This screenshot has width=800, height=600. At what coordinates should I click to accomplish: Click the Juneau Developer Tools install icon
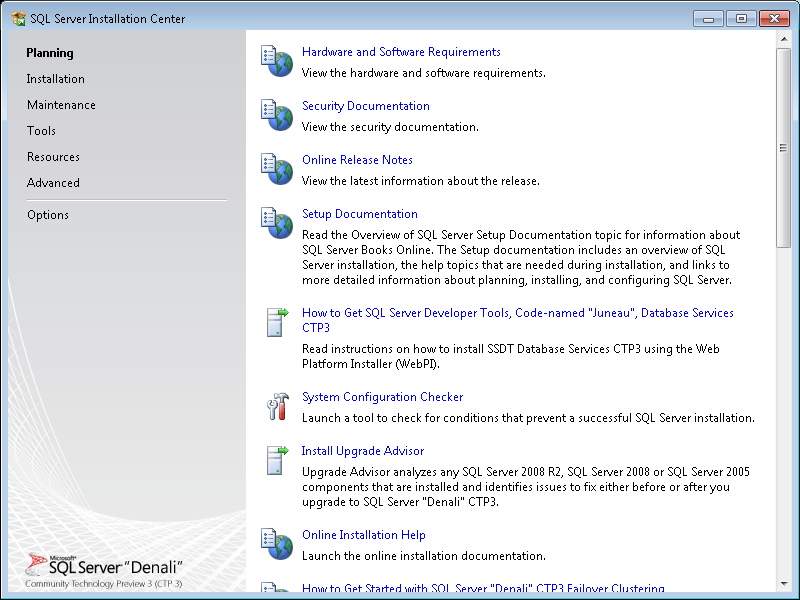coord(278,322)
